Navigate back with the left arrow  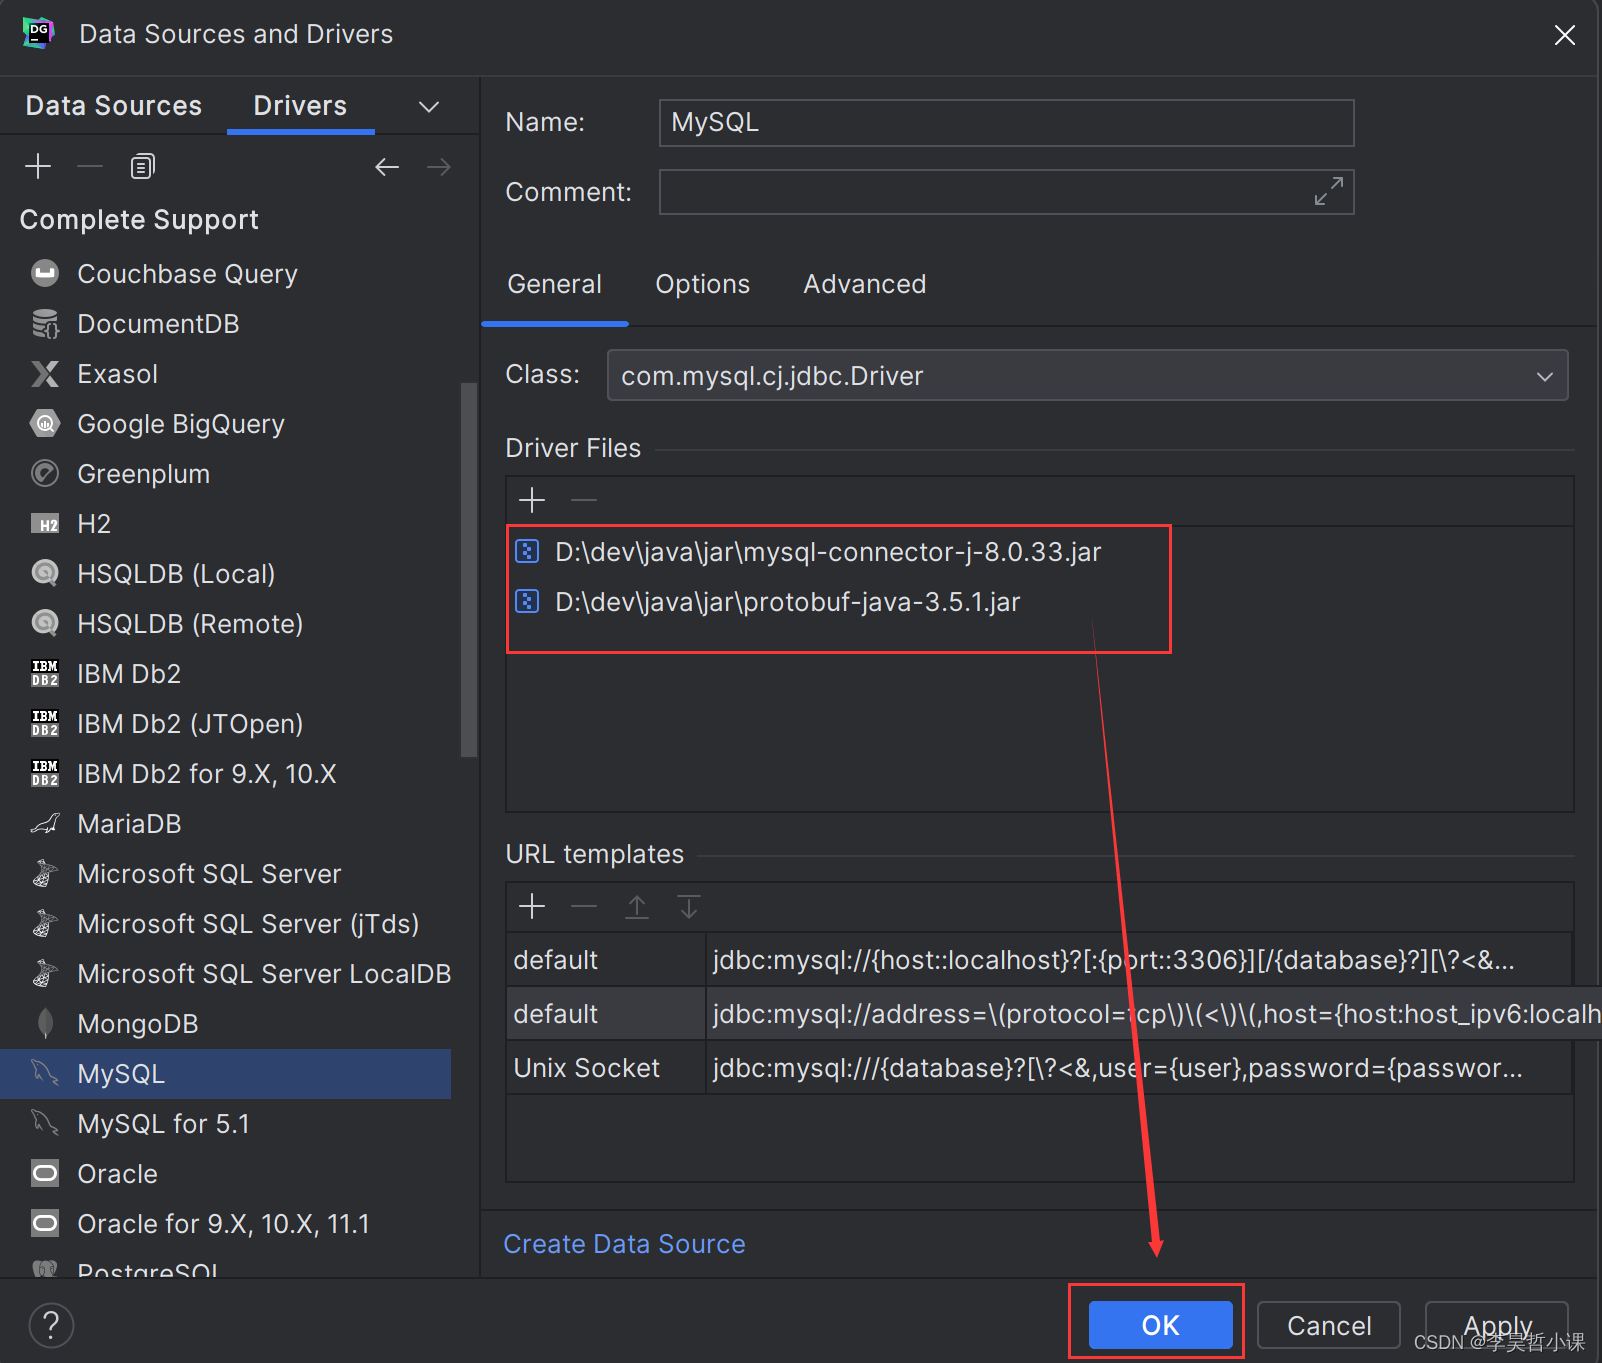pos(387,167)
